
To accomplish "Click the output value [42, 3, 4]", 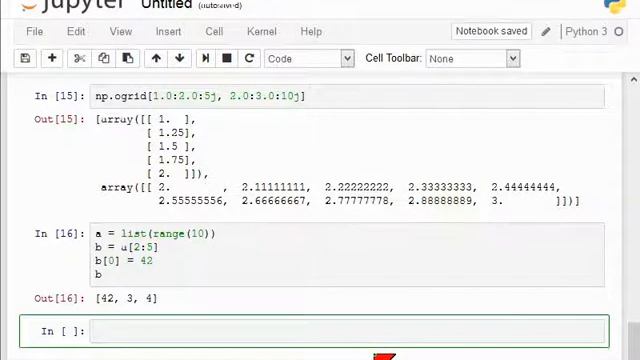I will 126,298.
